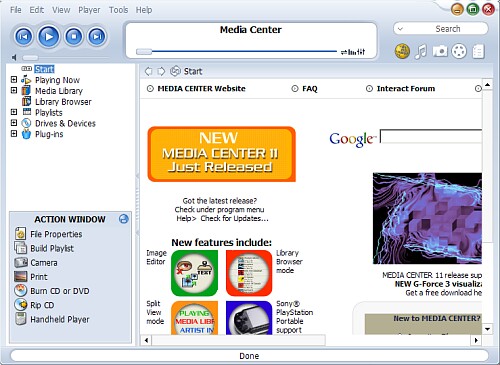Click the G-Force visualization image

click(x=427, y=218)
